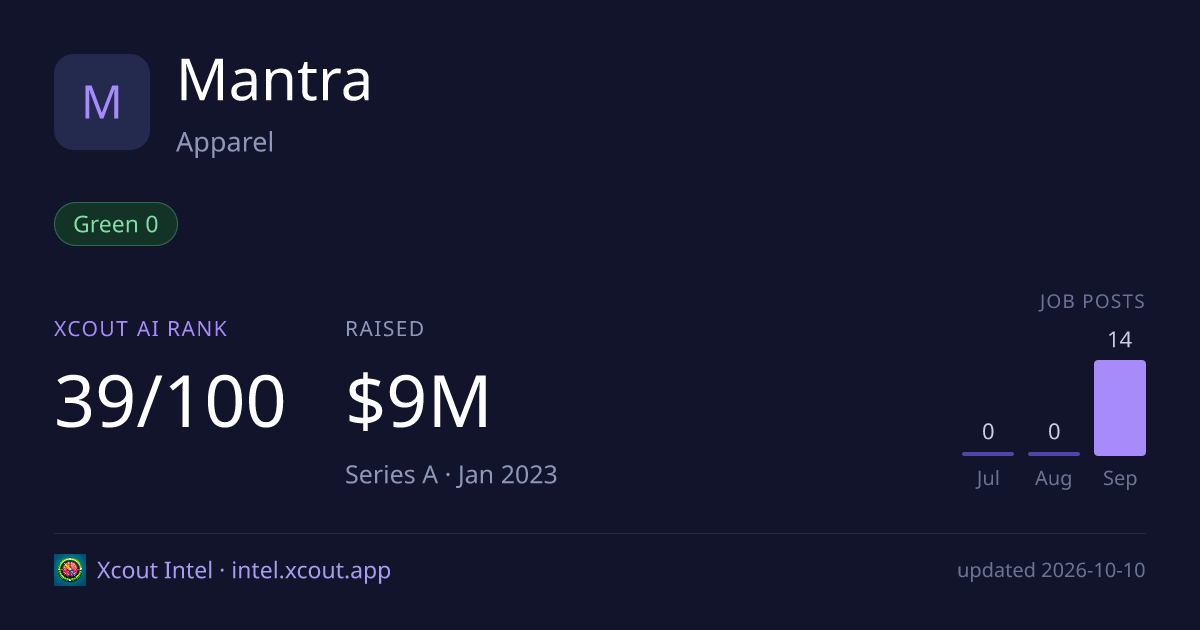The image size is (1200, 630).
Task: Click the Mantra M logo tile
Action: point(102,102)
